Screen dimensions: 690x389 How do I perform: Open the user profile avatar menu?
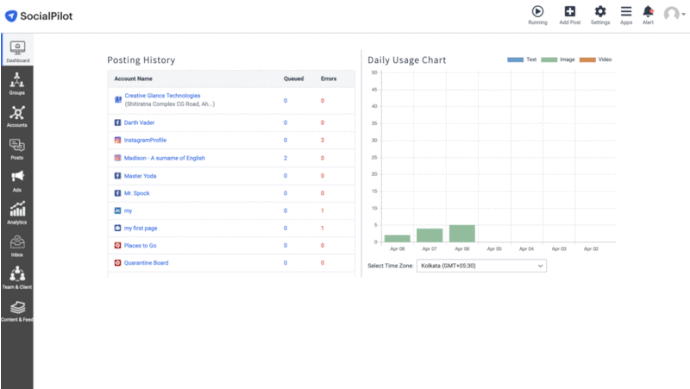pos(674,14)
